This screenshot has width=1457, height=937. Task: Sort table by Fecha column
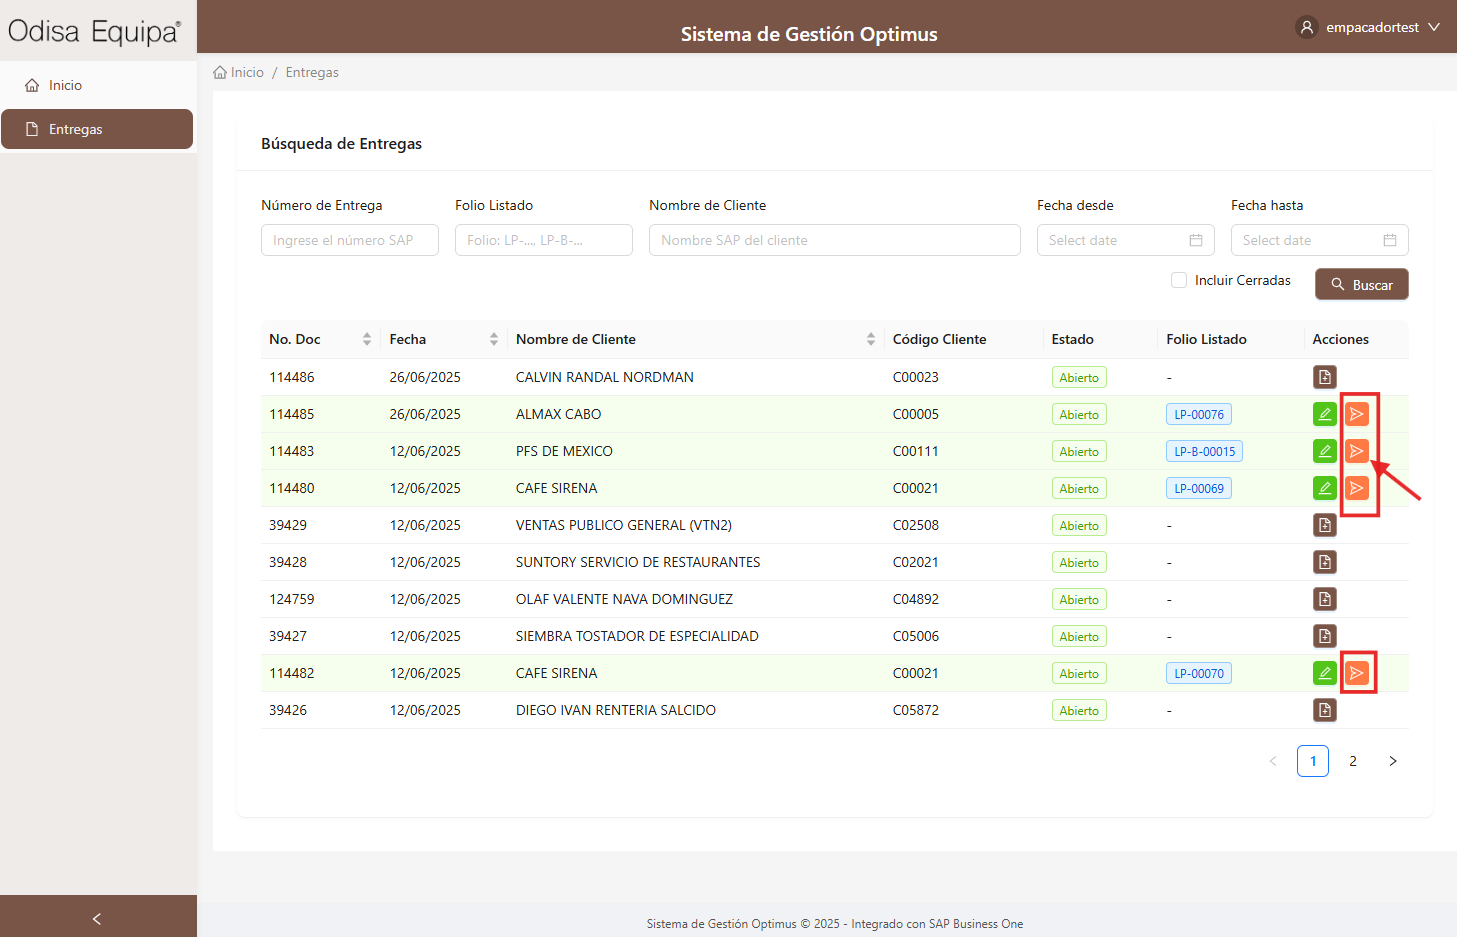point(494,339)
